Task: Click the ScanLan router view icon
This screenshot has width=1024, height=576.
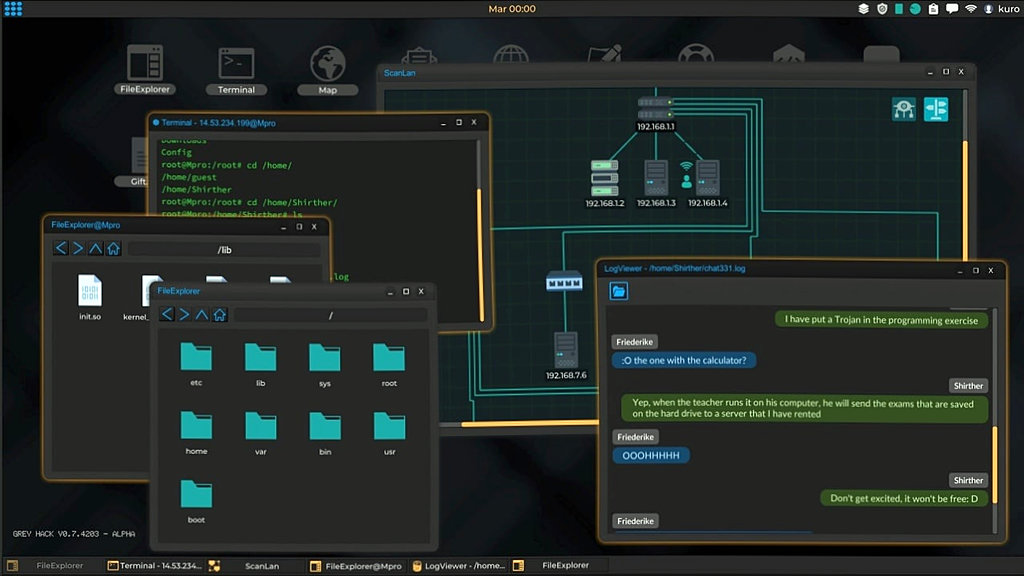Action: click(x=904, y=109)
